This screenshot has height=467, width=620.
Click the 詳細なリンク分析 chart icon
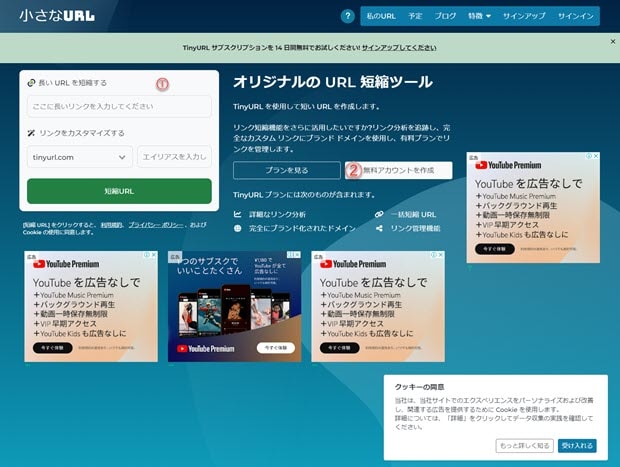tap(238, 214)
